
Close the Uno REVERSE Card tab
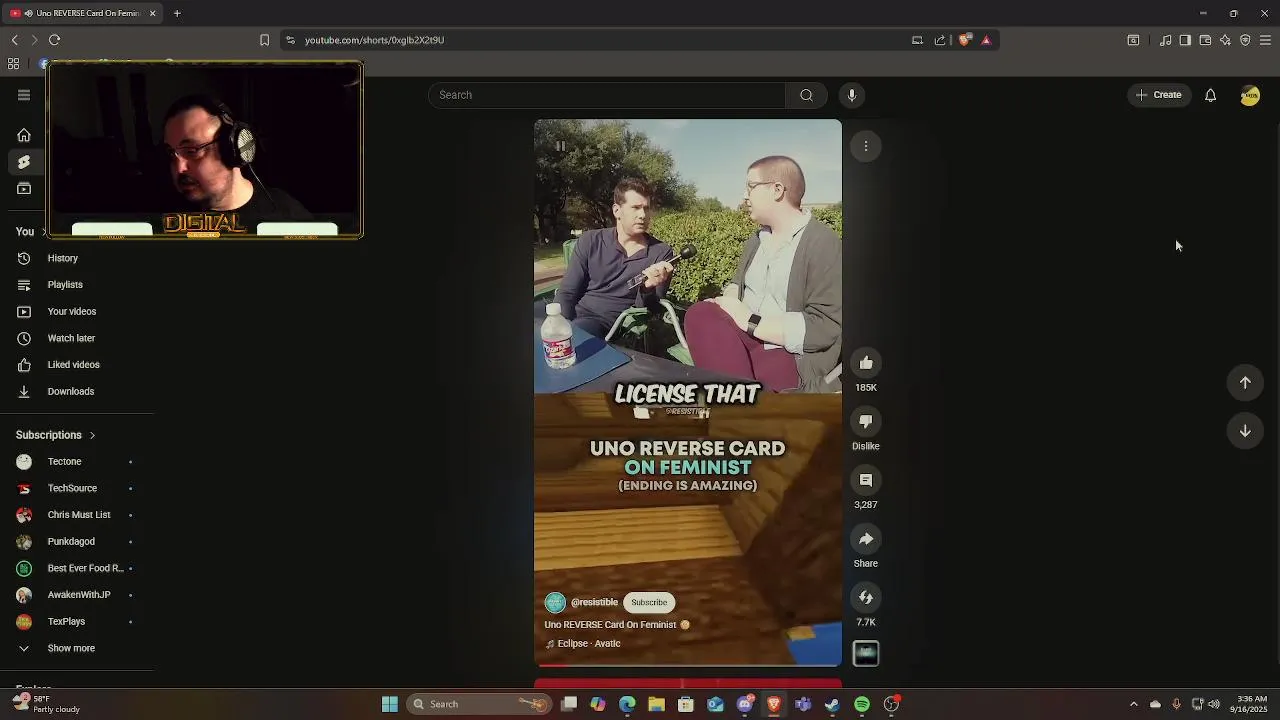pos(152,13)
